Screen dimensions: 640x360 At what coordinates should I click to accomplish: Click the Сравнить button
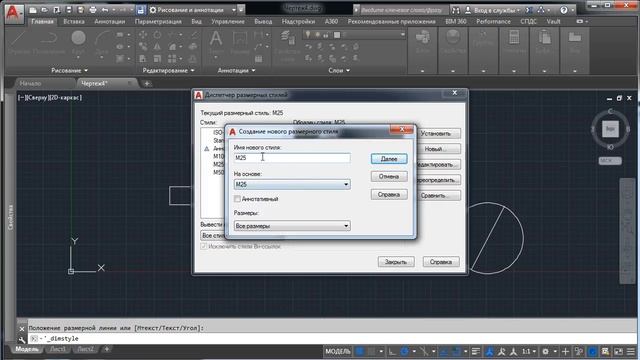[437, 196]
